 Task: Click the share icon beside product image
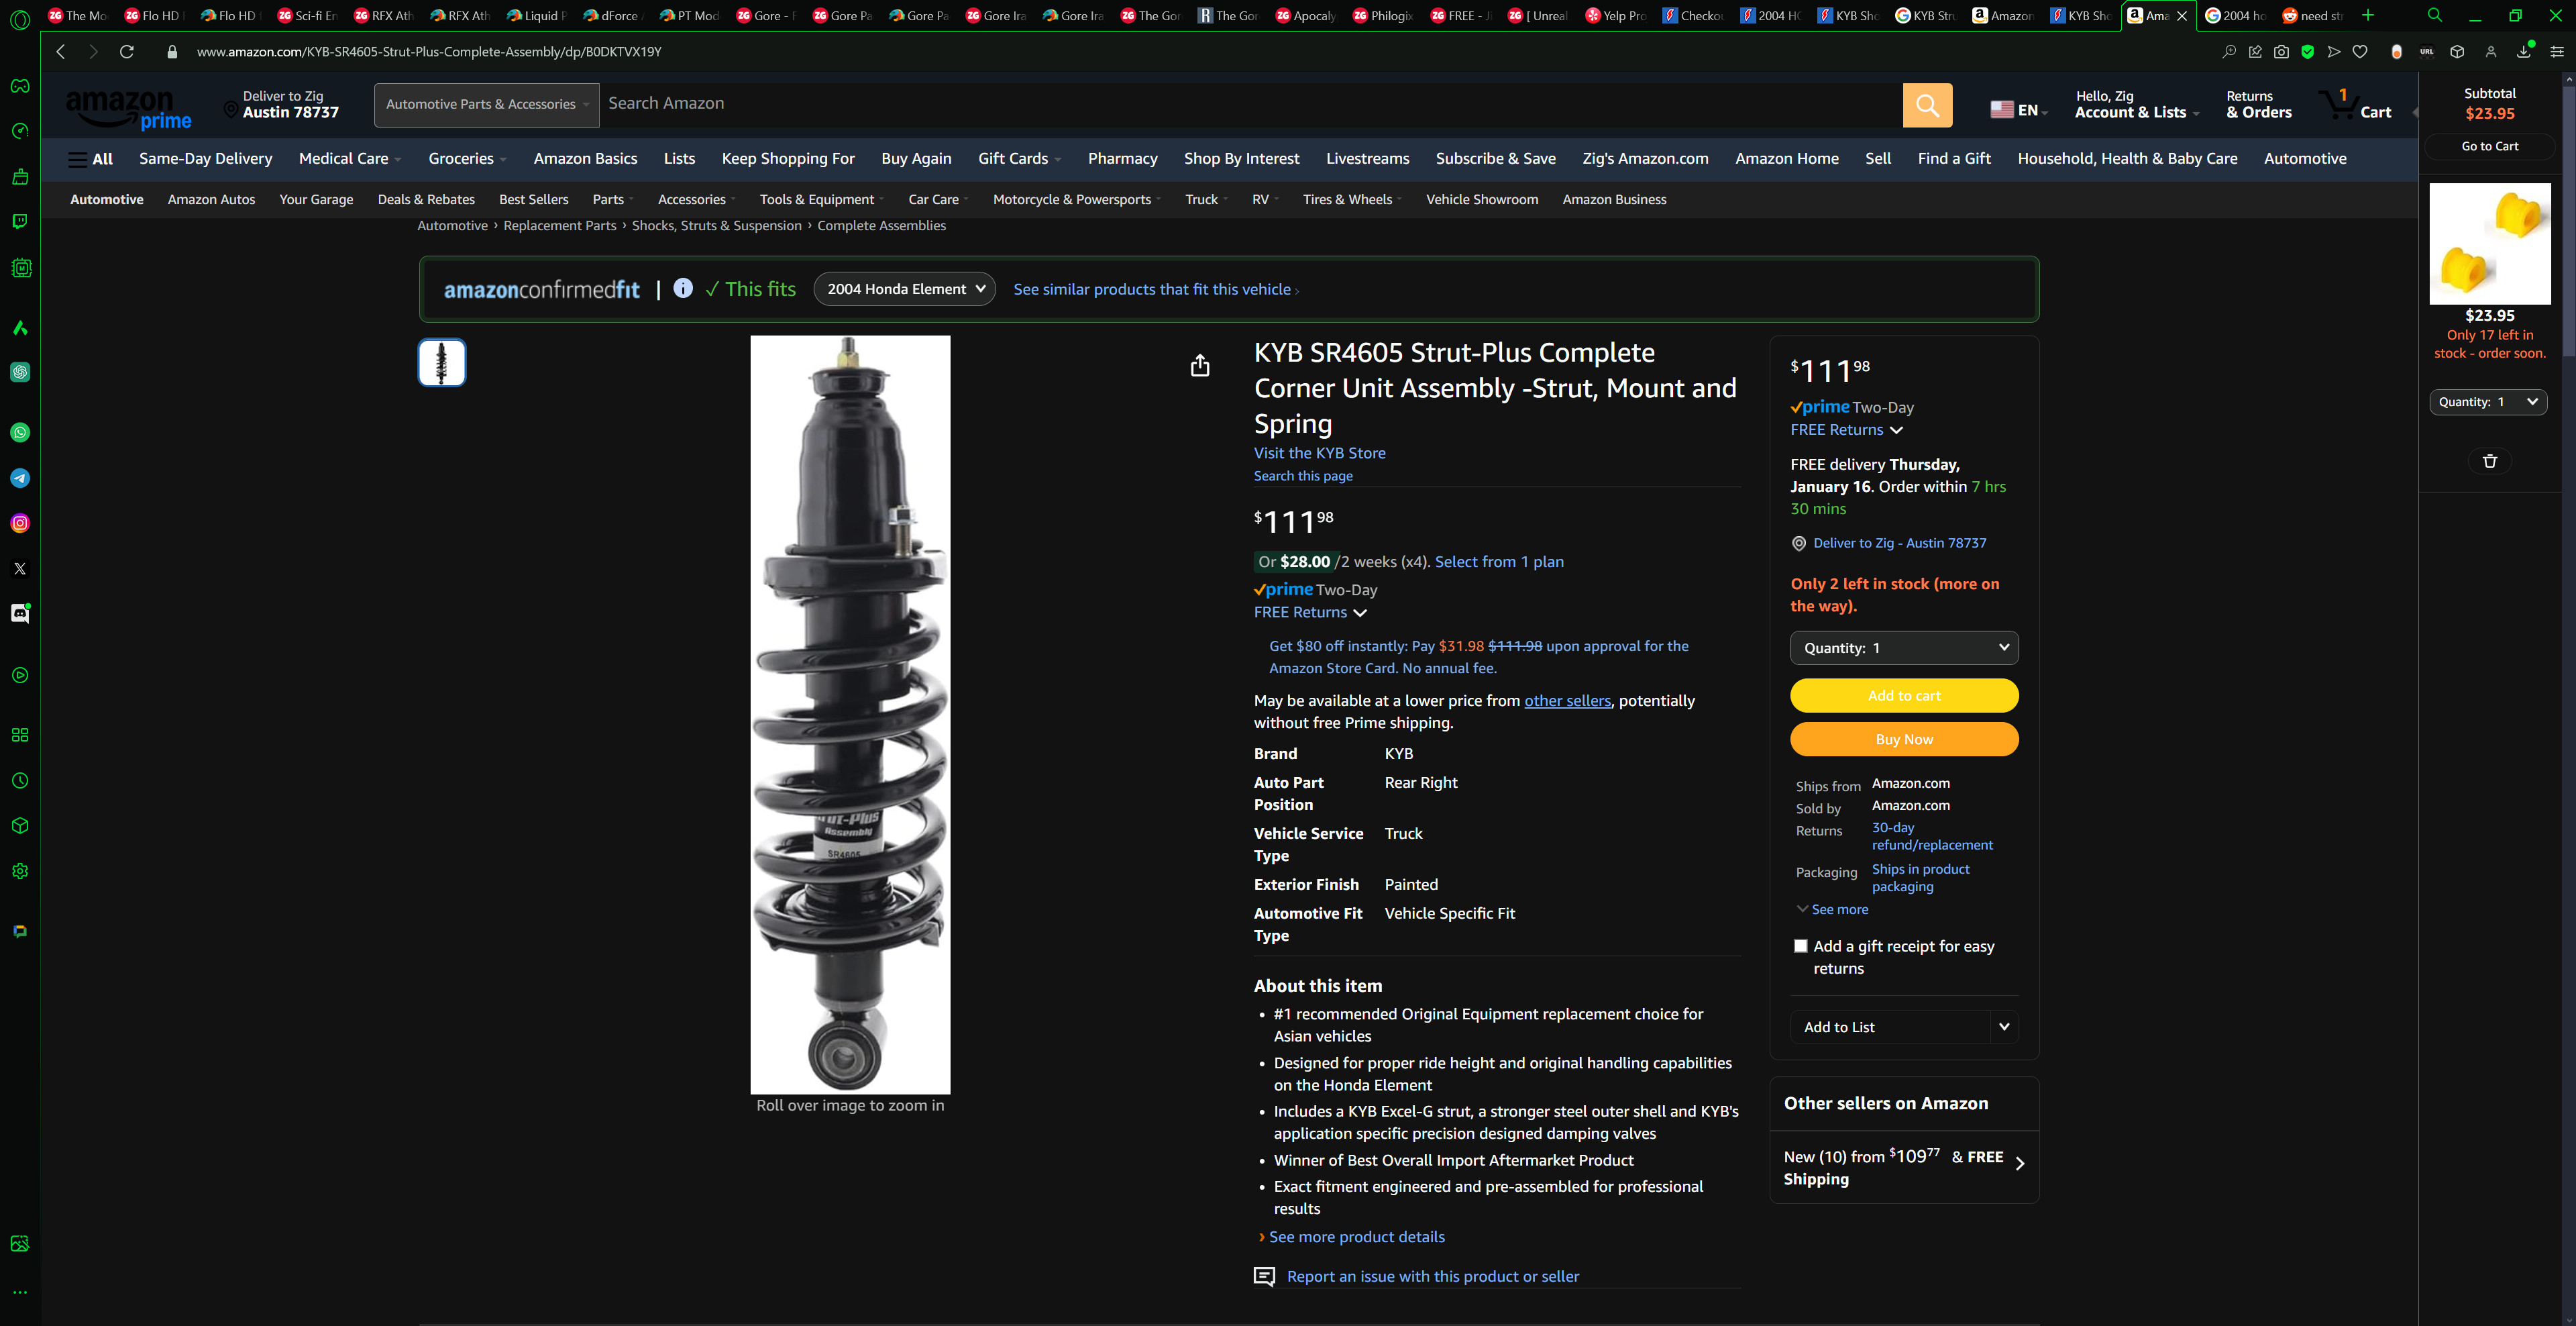(1200, 366)
